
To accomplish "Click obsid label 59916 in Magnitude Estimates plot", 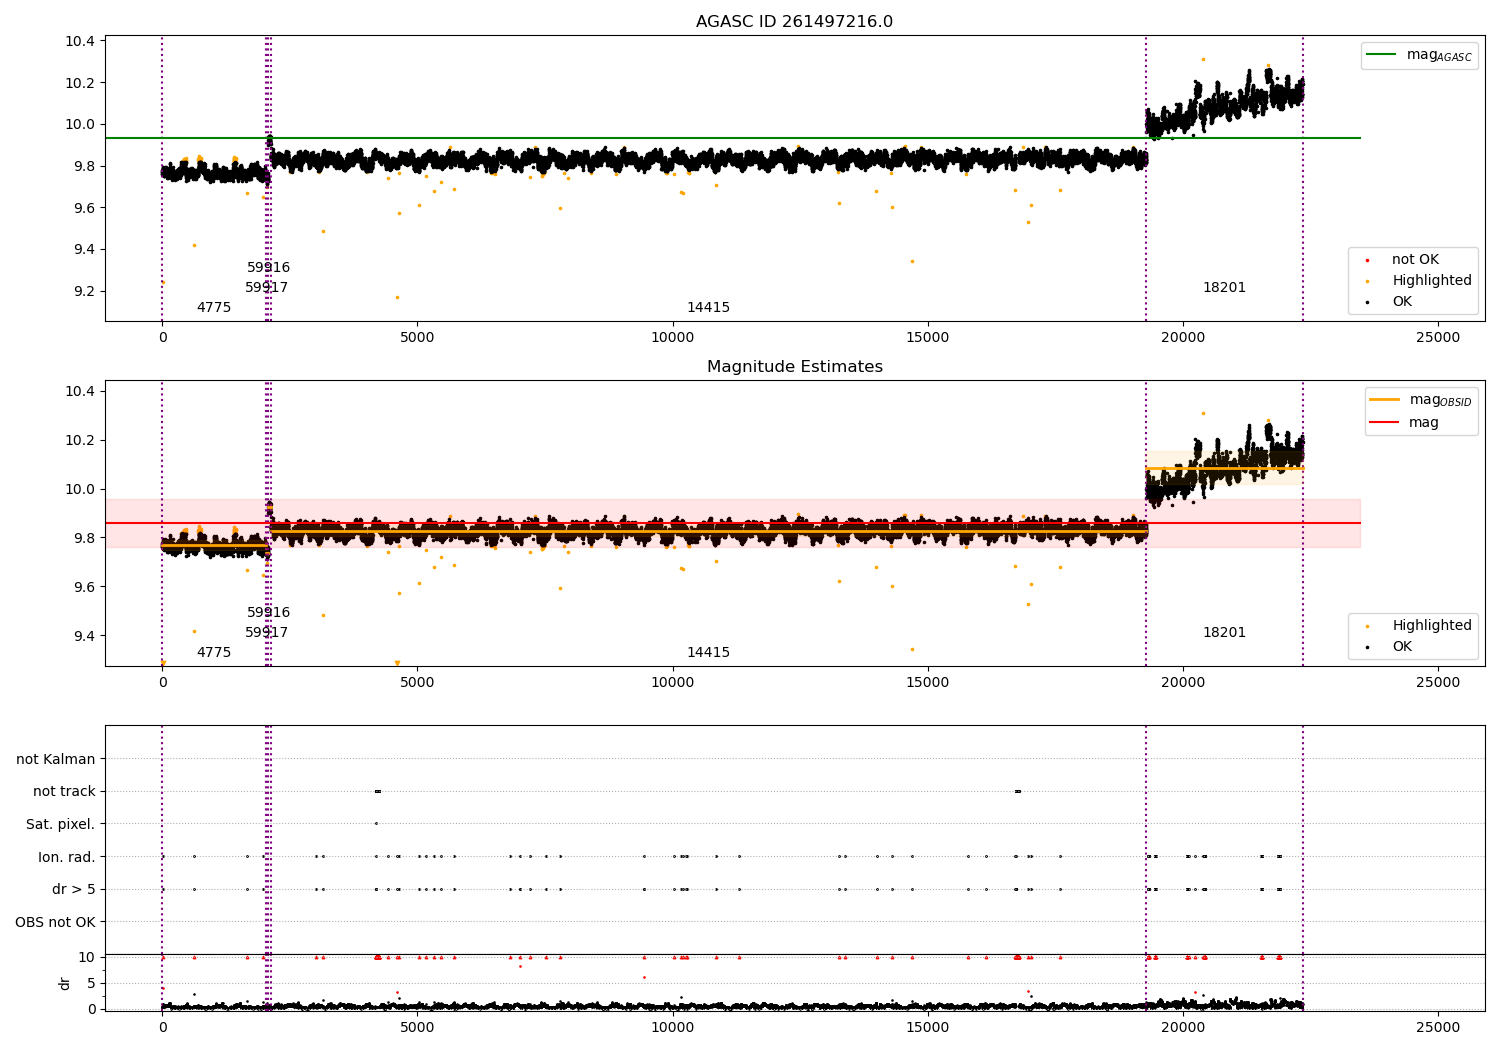I will point(268,613).
